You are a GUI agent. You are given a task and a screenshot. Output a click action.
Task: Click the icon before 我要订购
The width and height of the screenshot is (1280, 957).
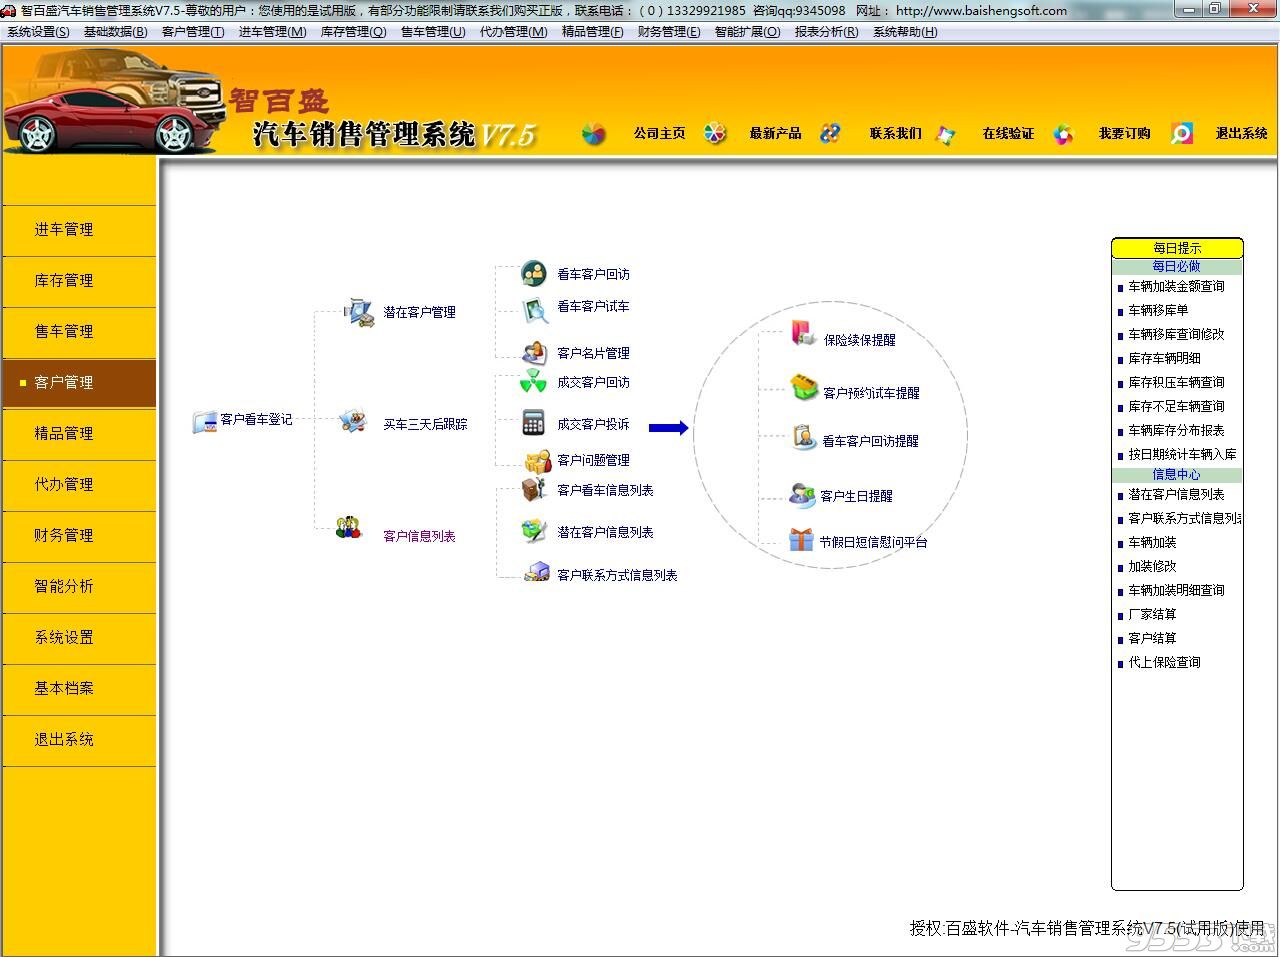click(1063, 134)
